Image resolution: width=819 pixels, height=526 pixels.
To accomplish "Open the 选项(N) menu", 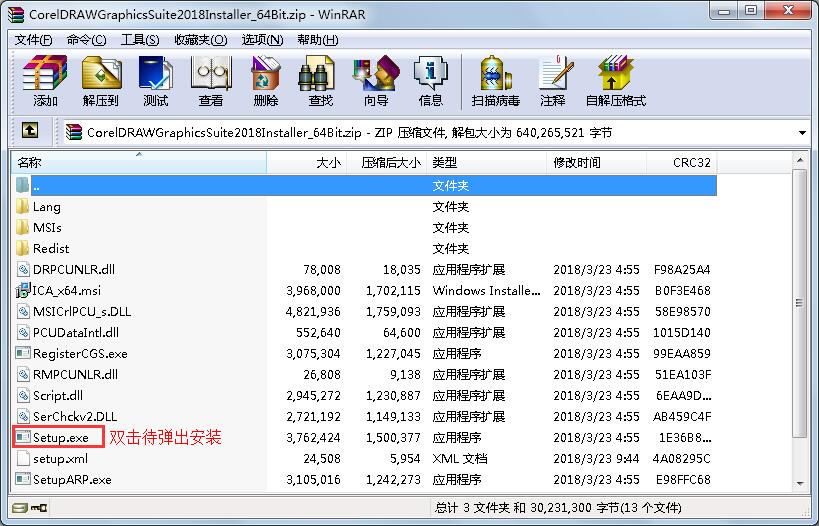I will 262,39.
